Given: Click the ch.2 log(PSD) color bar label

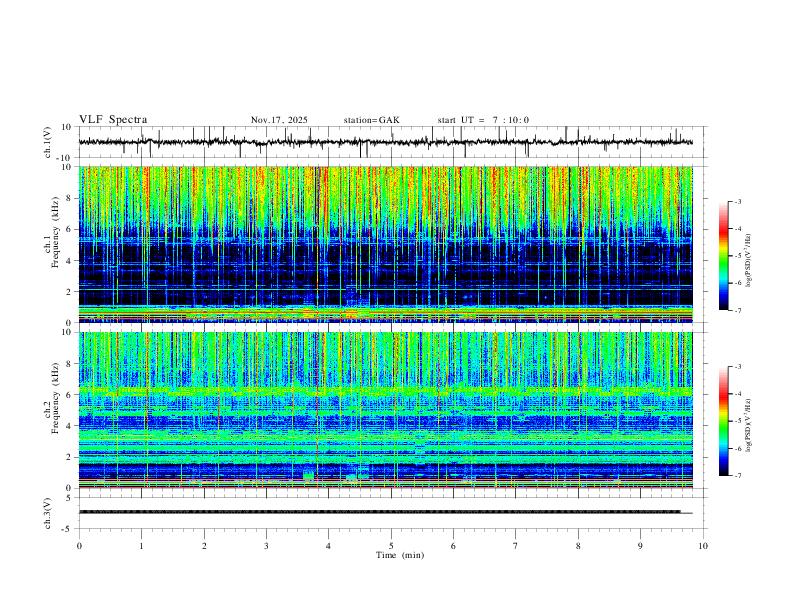Looking at the screenshot, I should coord(748,426).
